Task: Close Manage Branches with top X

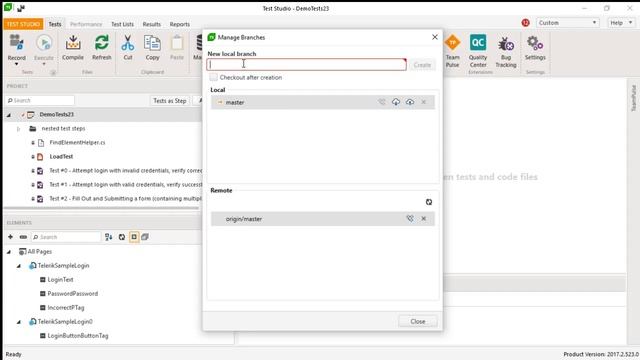Action: tap(435, 37)
